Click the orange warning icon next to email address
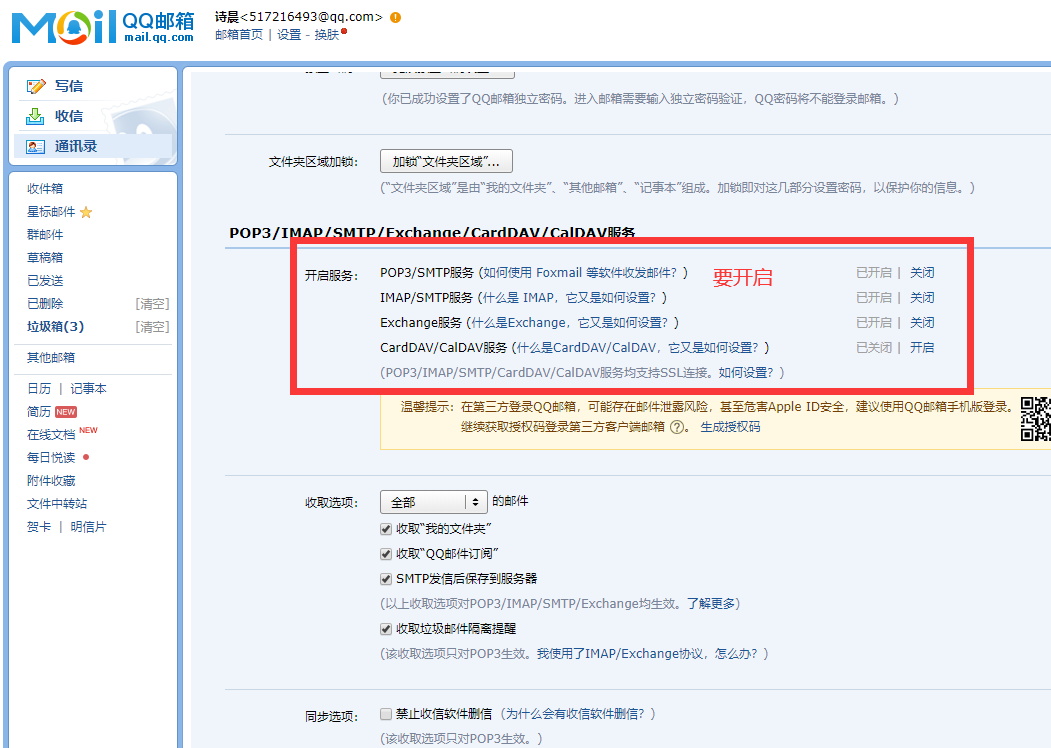The image size is (1051, 748). coord(396,17)
